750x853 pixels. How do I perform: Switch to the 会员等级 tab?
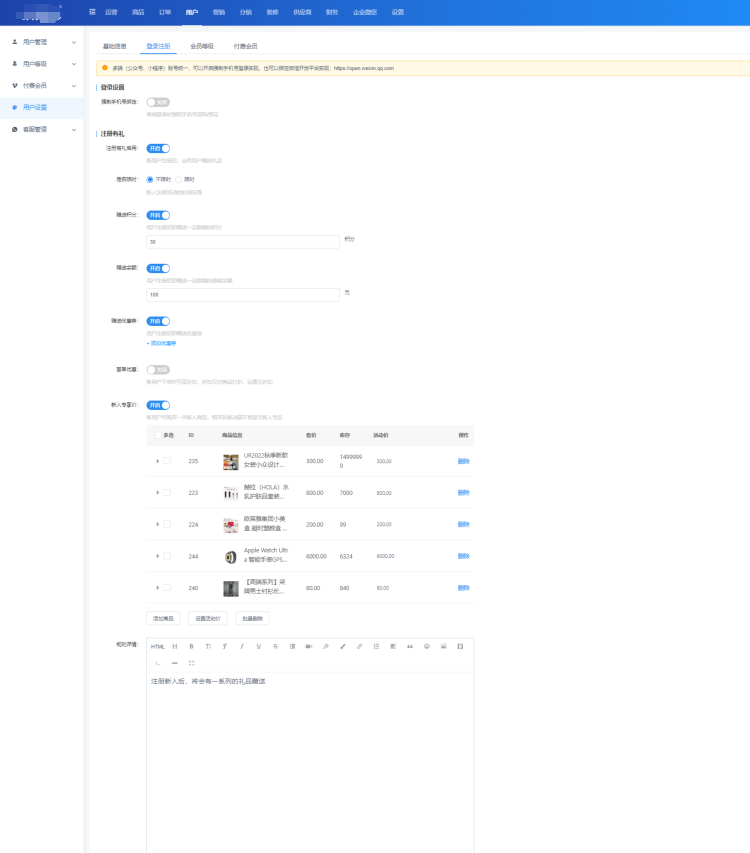[201, 46]
